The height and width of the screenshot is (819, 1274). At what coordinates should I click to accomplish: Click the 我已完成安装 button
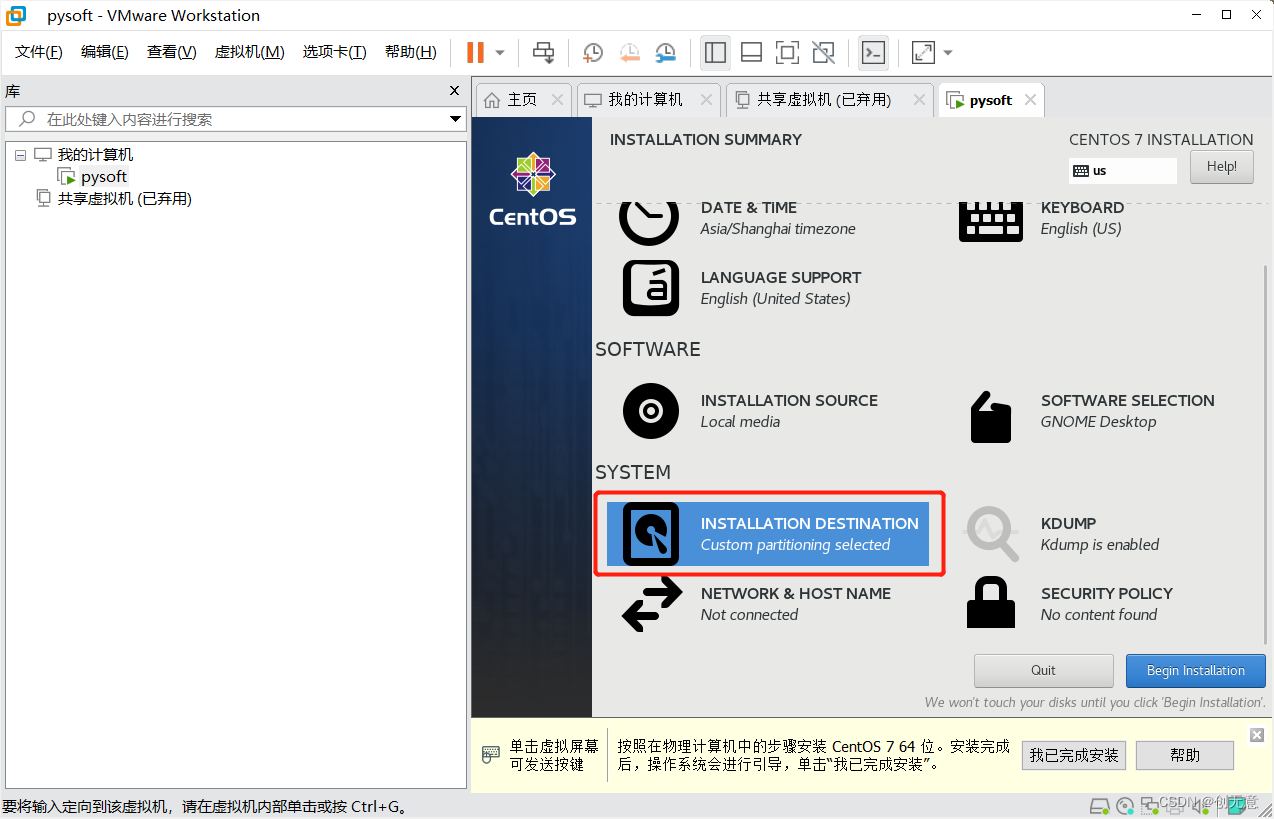tap(1074, 755)
